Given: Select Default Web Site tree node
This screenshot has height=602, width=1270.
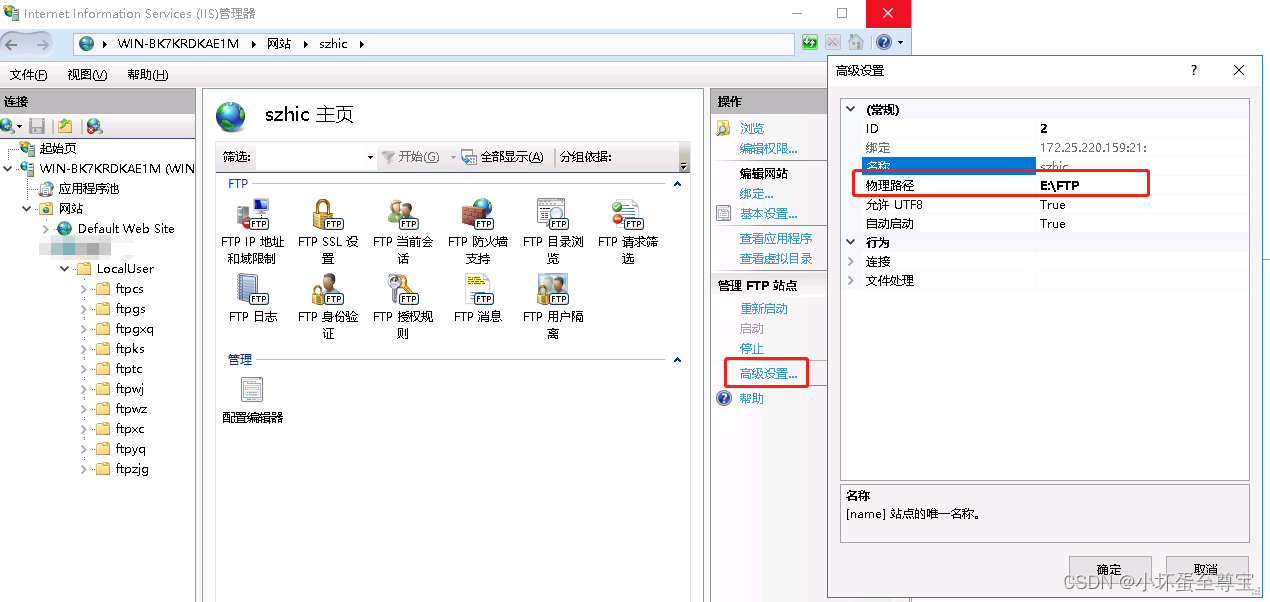Looking at the screenshot, I should (126, 228).
